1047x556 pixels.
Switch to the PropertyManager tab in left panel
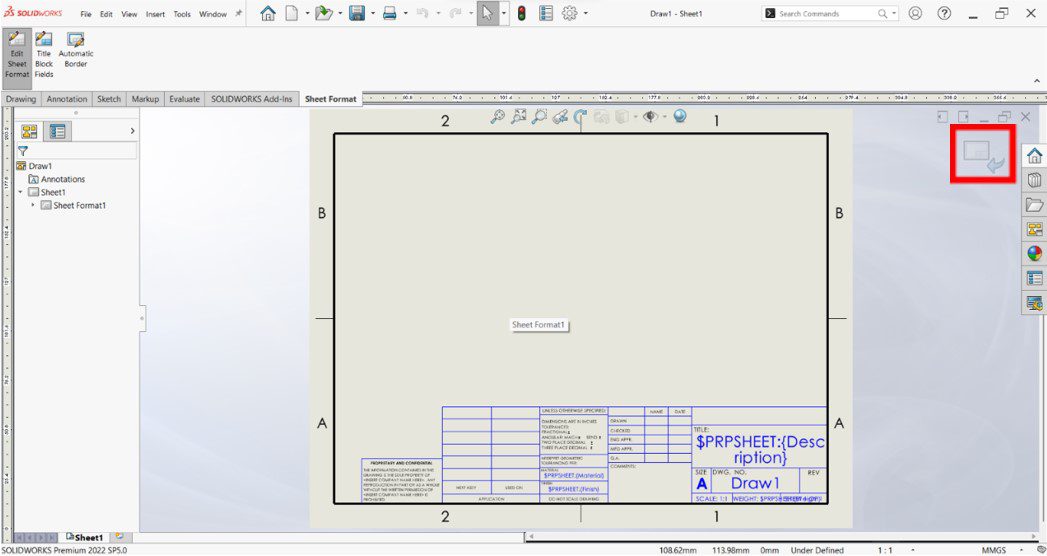(58, 131)
